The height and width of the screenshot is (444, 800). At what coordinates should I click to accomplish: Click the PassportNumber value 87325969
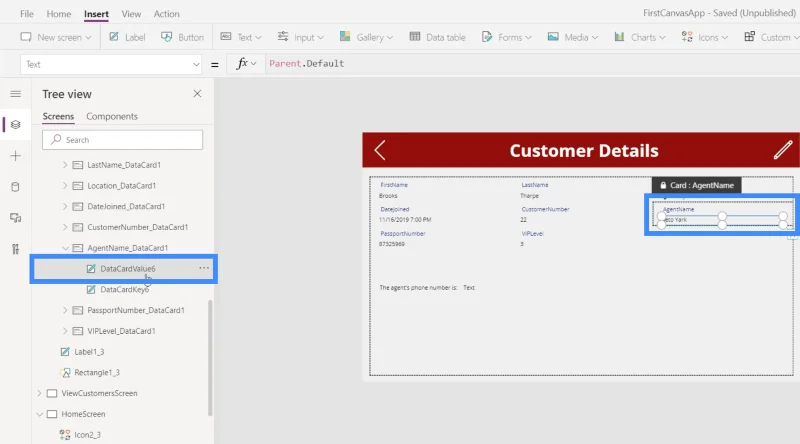pos(392,244)
